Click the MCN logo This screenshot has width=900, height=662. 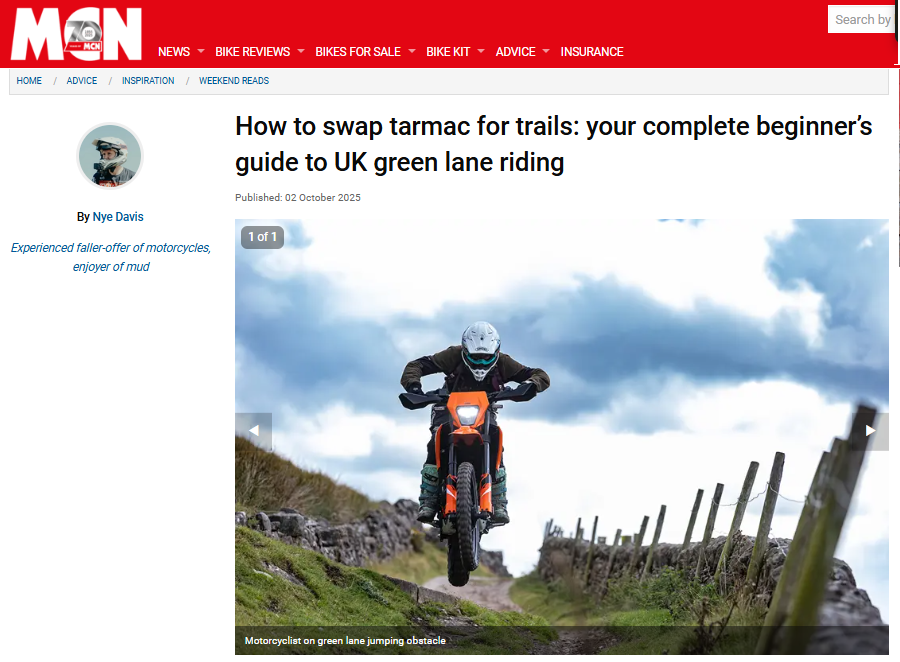pos(76,34)
